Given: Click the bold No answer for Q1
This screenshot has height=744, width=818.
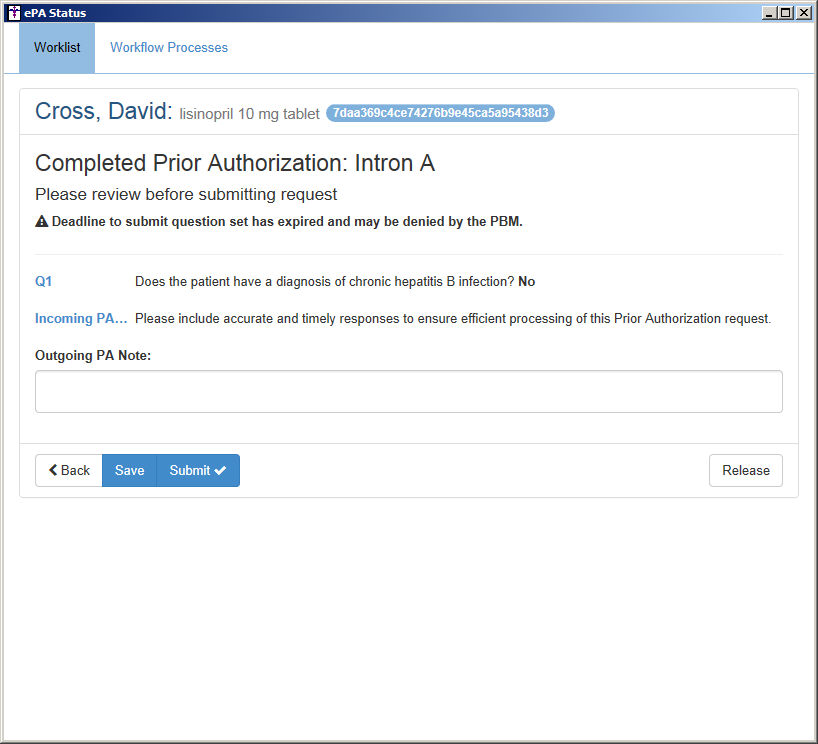Looking at the screenshot, I should pyautogui.click(x=526, y=282).
